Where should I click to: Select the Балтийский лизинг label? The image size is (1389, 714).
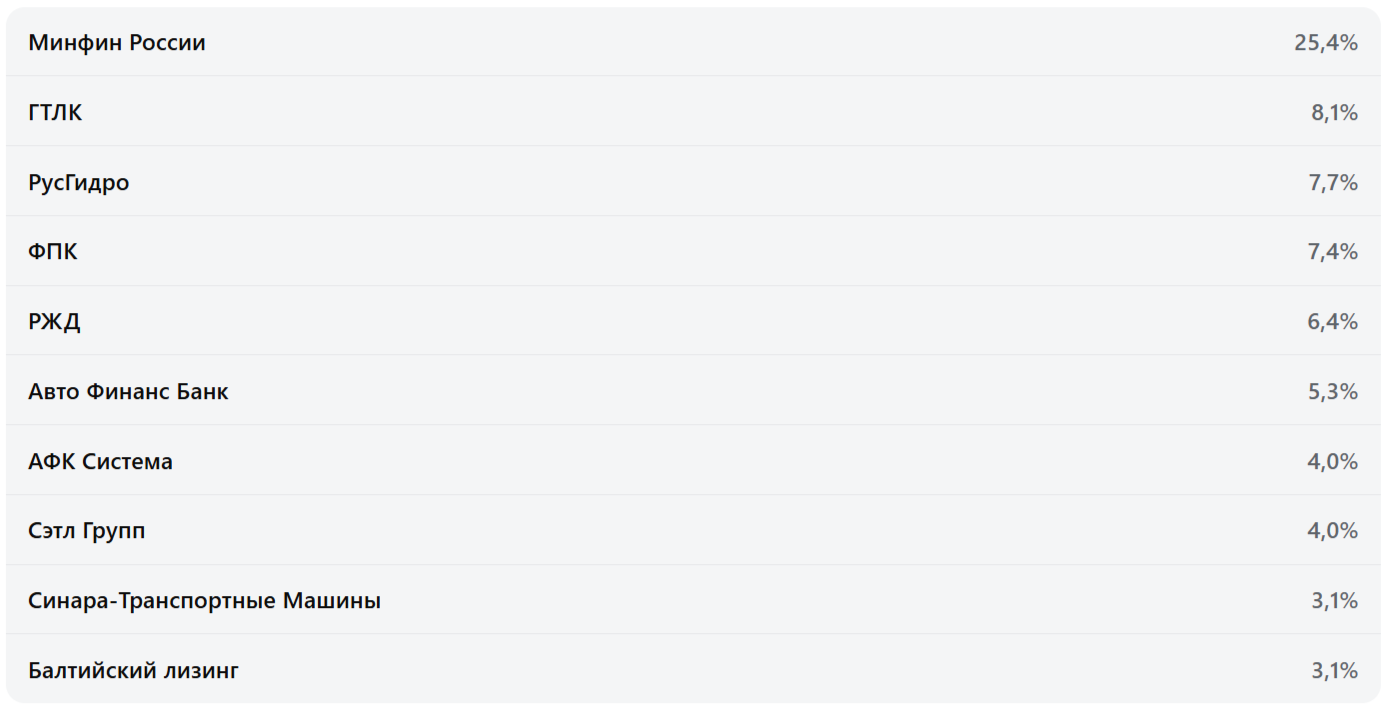tap(133, 670)
